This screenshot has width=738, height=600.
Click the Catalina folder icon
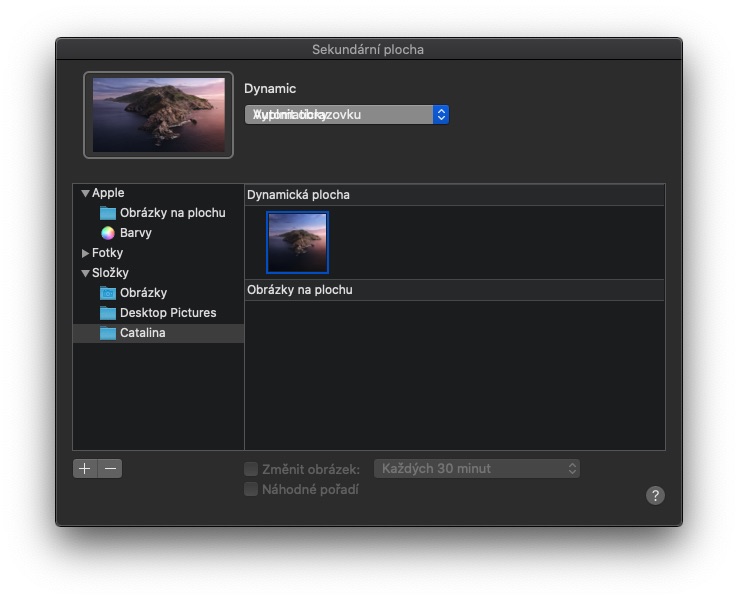(108, 333)
